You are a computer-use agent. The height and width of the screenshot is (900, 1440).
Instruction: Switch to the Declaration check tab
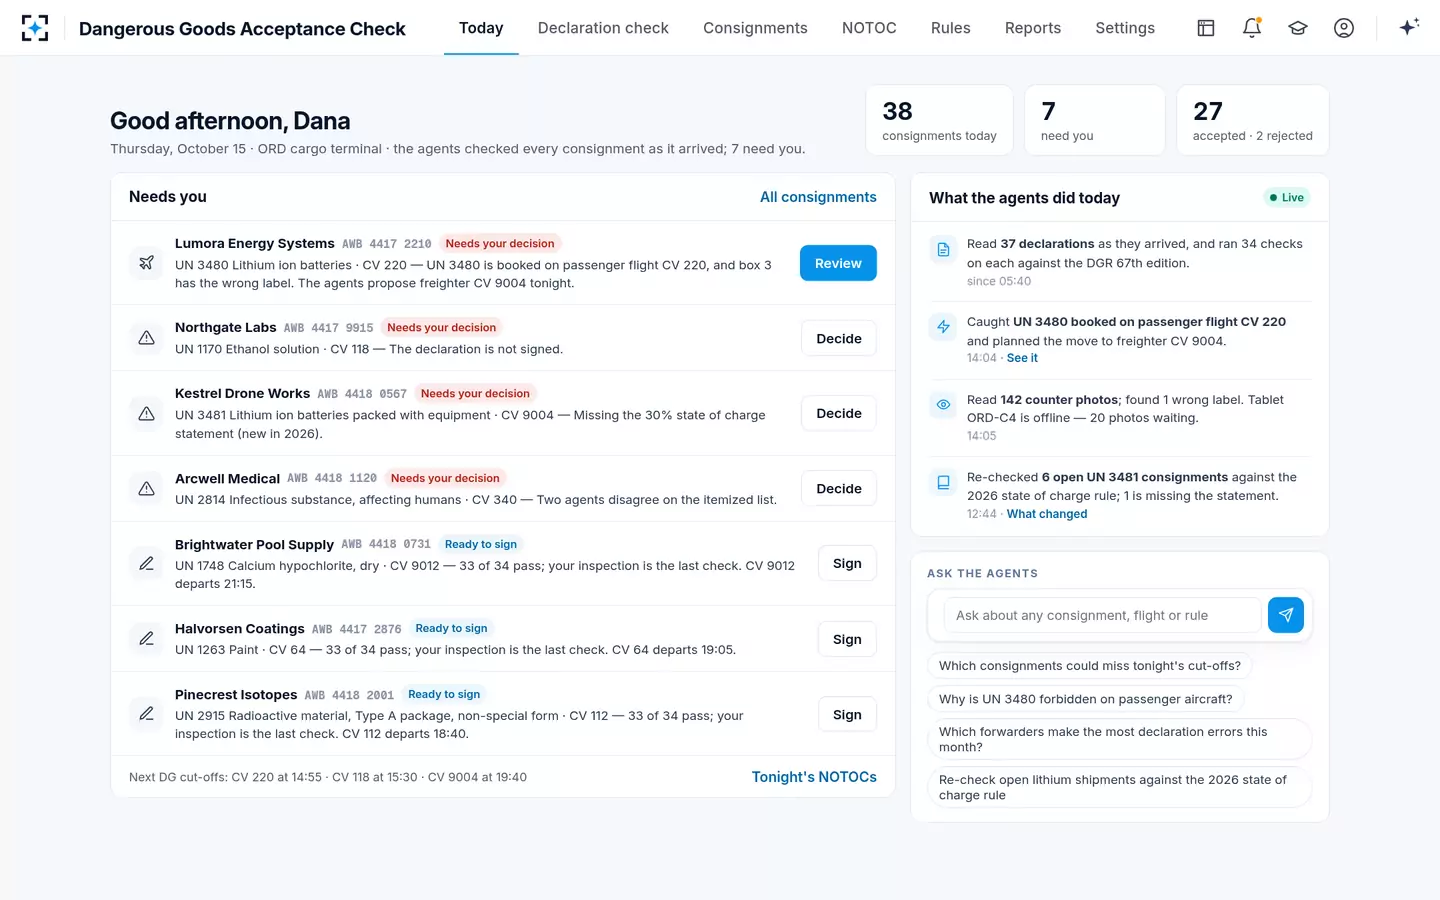(x=603, y=28)
